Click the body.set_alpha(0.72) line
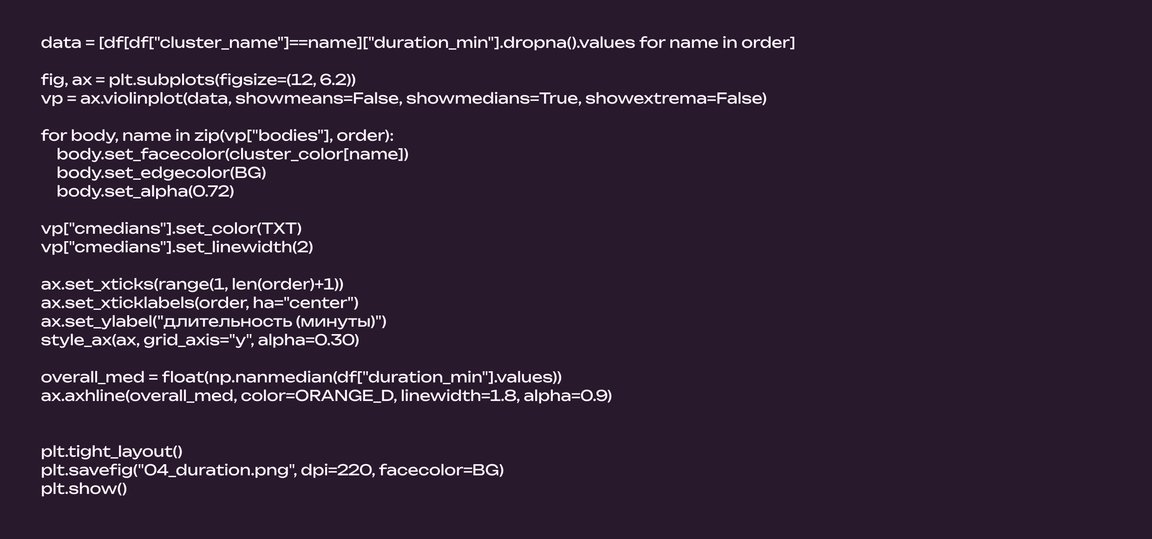The width and height of the screenshot is (1152, 539). (x=145, y=191)
